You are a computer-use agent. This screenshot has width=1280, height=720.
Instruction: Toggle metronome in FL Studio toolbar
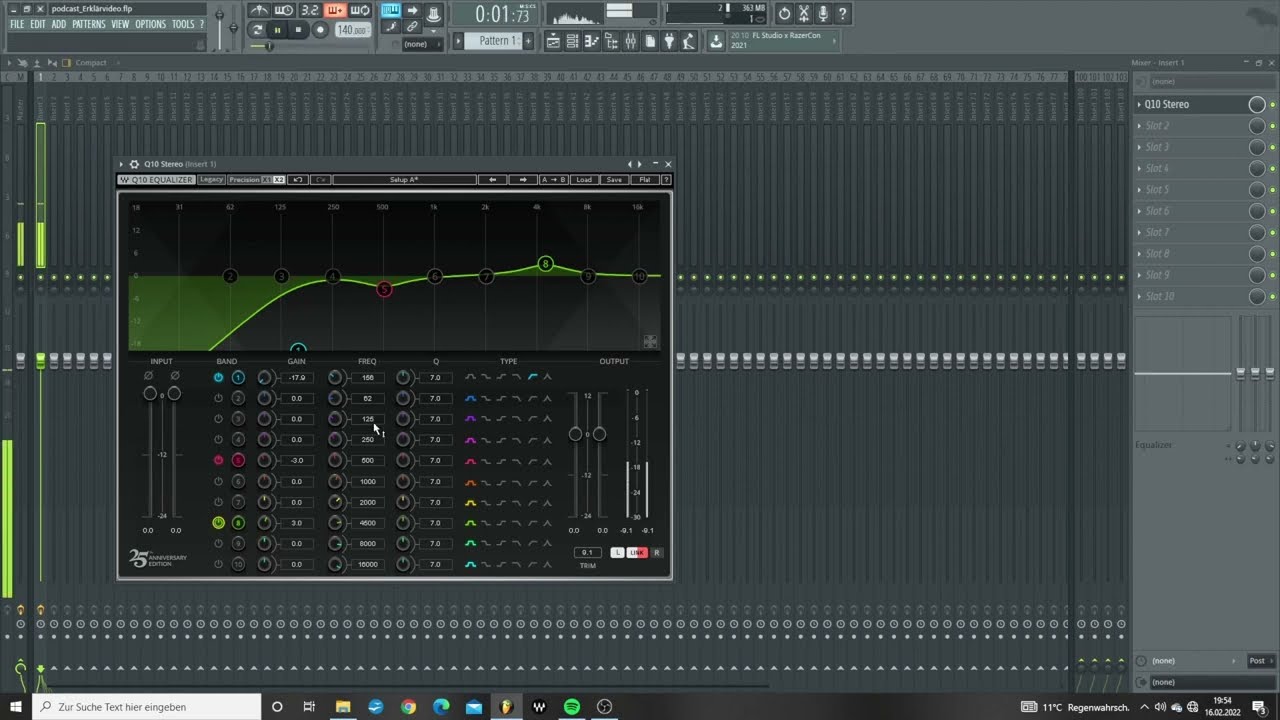coord(259,11)
